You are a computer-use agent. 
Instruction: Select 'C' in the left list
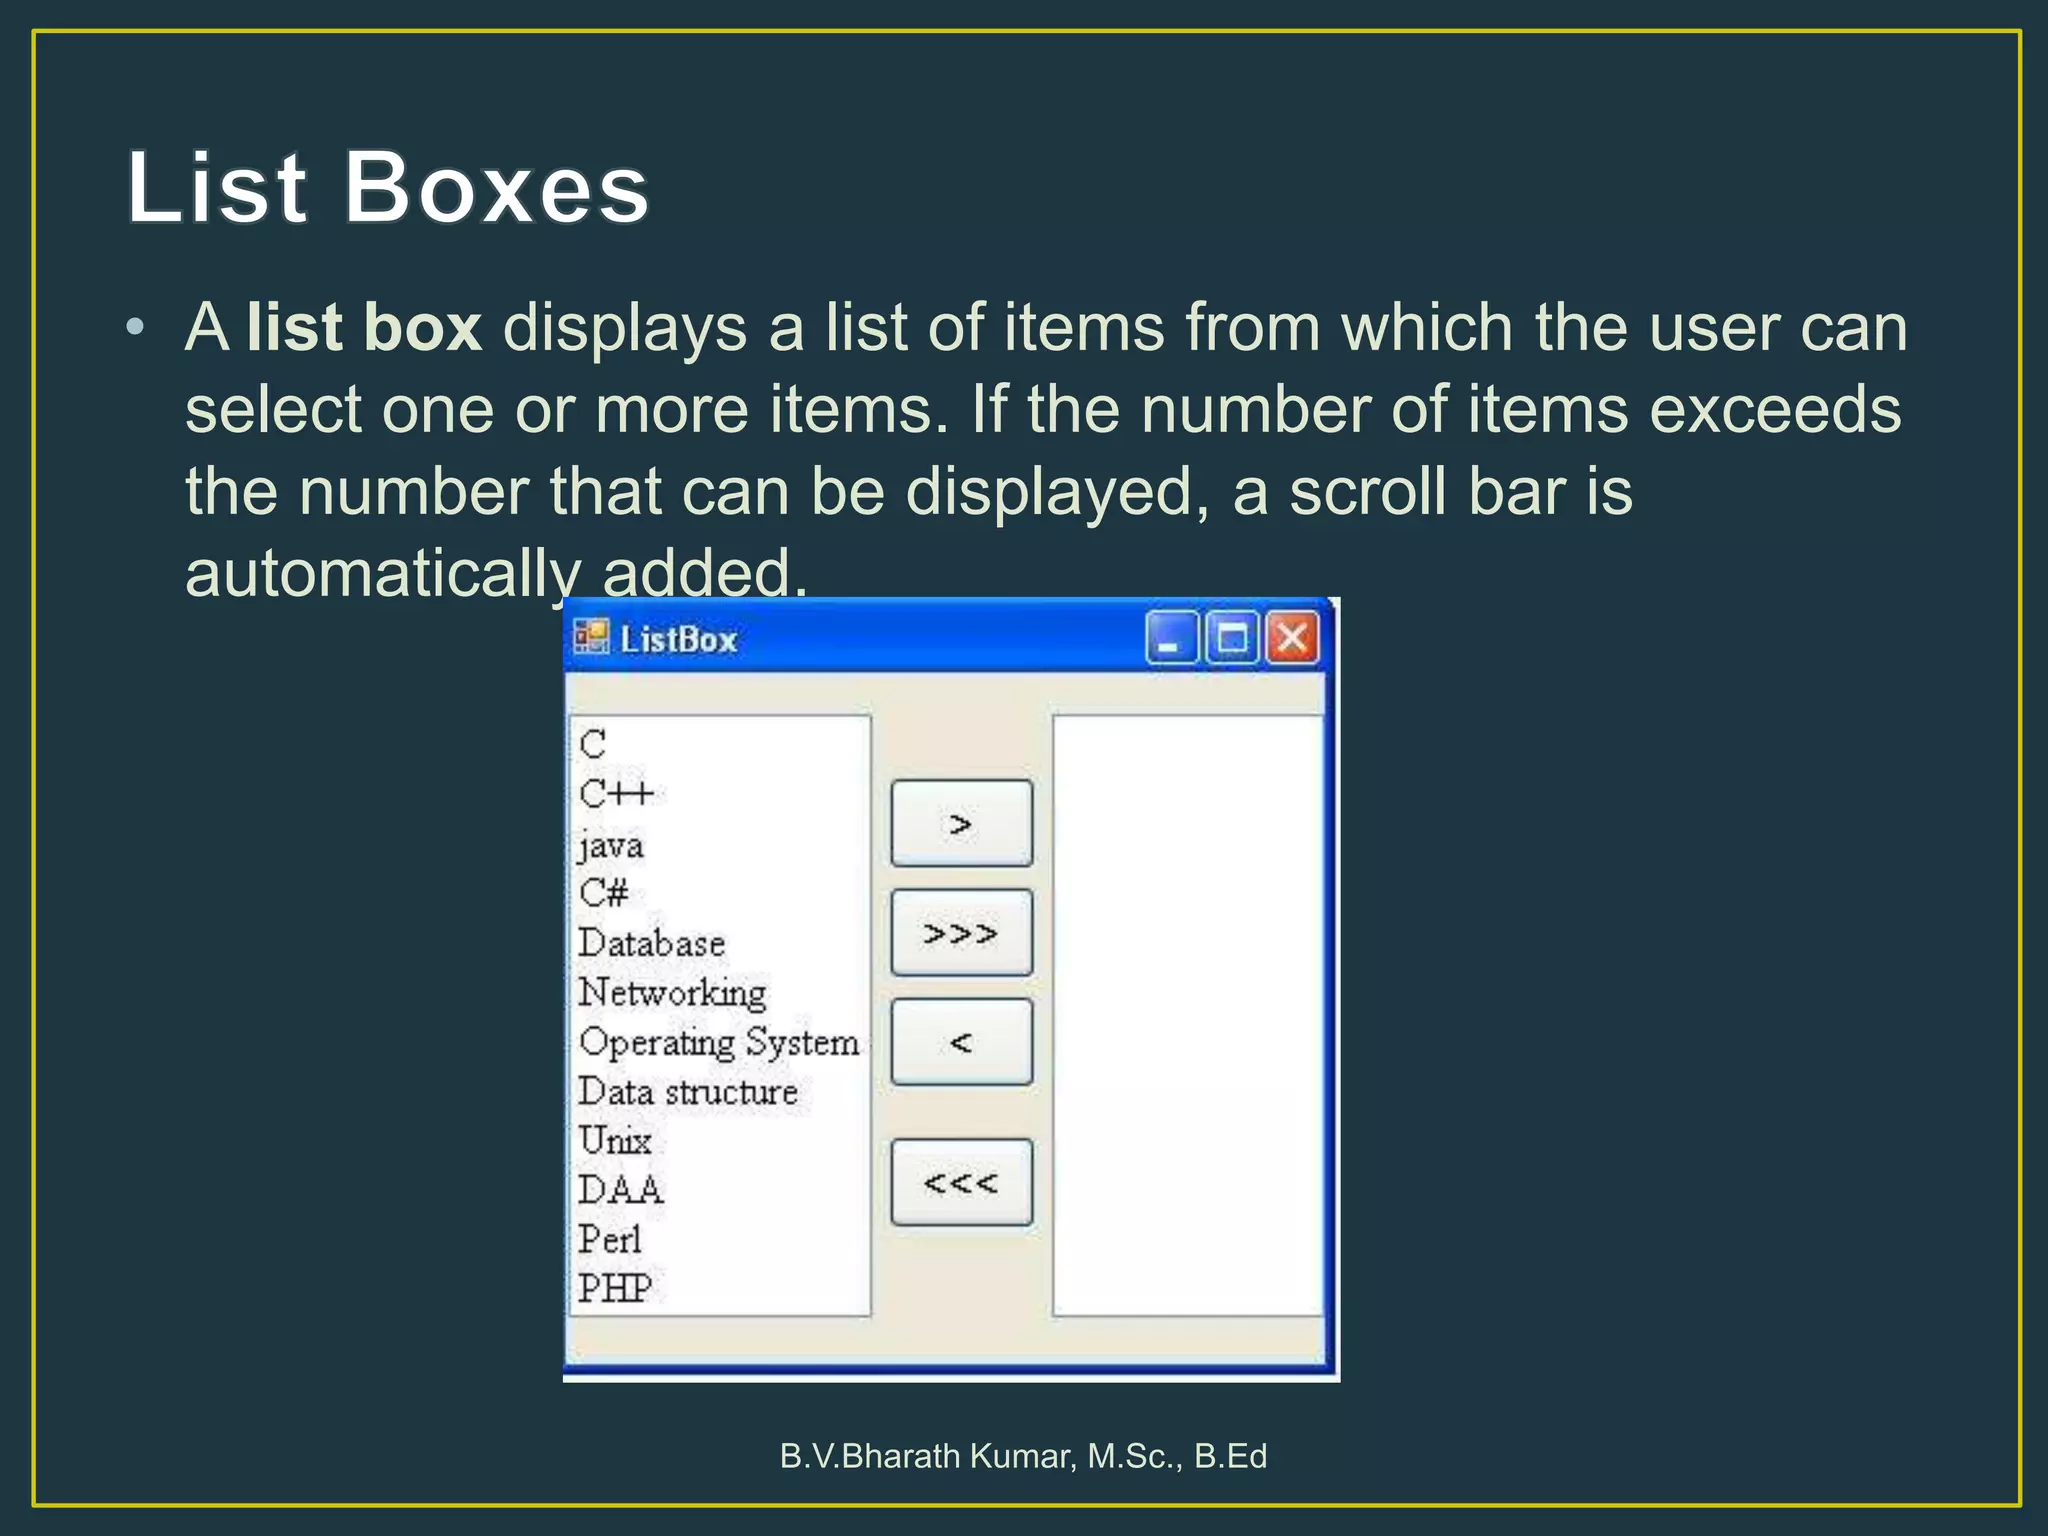click(592, 744)
